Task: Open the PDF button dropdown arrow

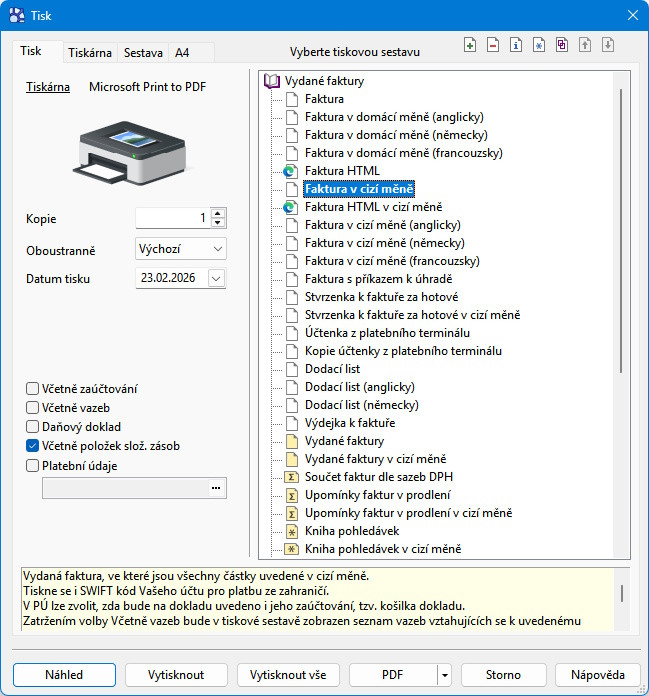Action: pyautogui.click(x=444, y=675)
